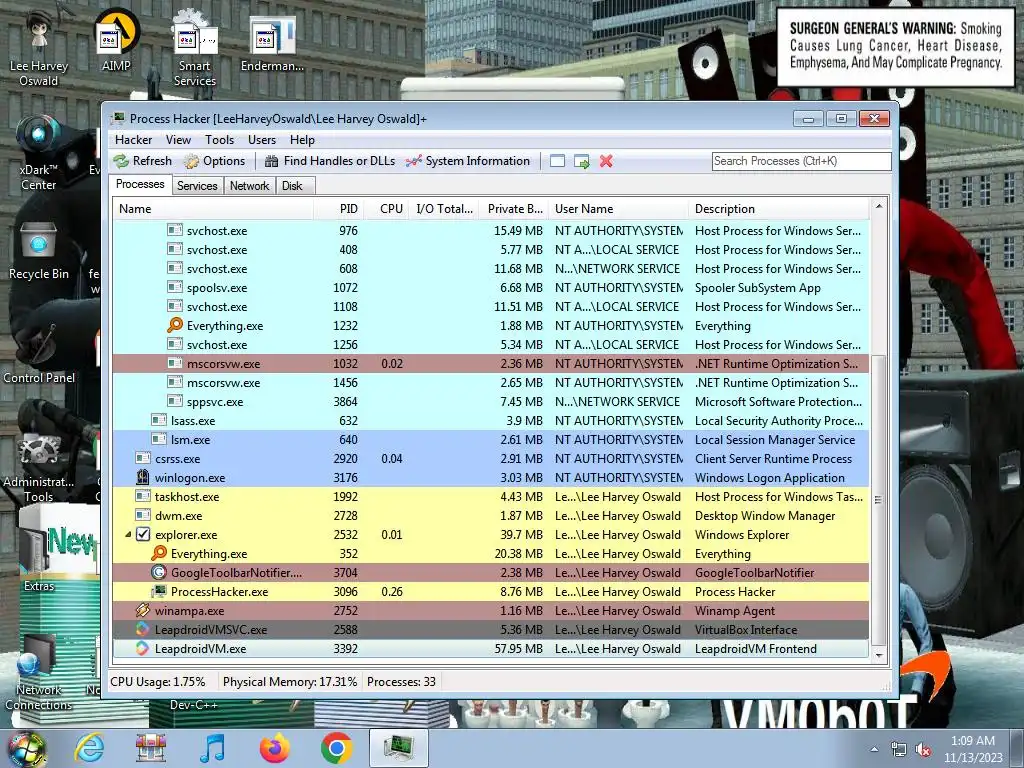Sort by User Name column header
This screenshot has width=1024, height=768.
pos(618,209)
